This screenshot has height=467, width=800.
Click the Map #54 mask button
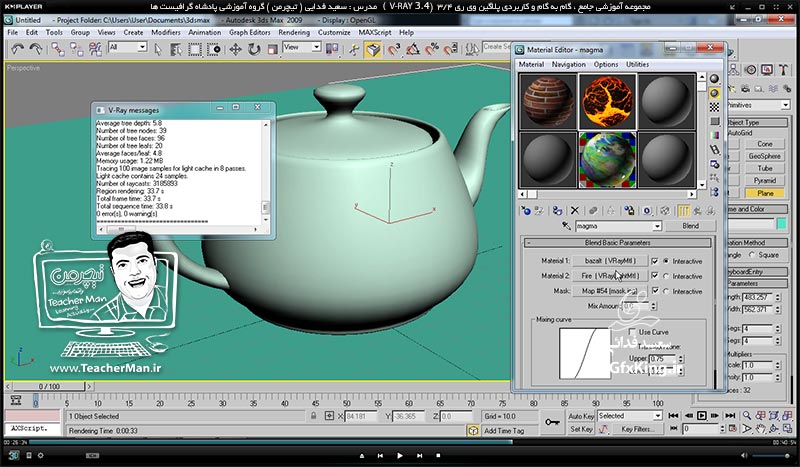click(x=610, y=291)
